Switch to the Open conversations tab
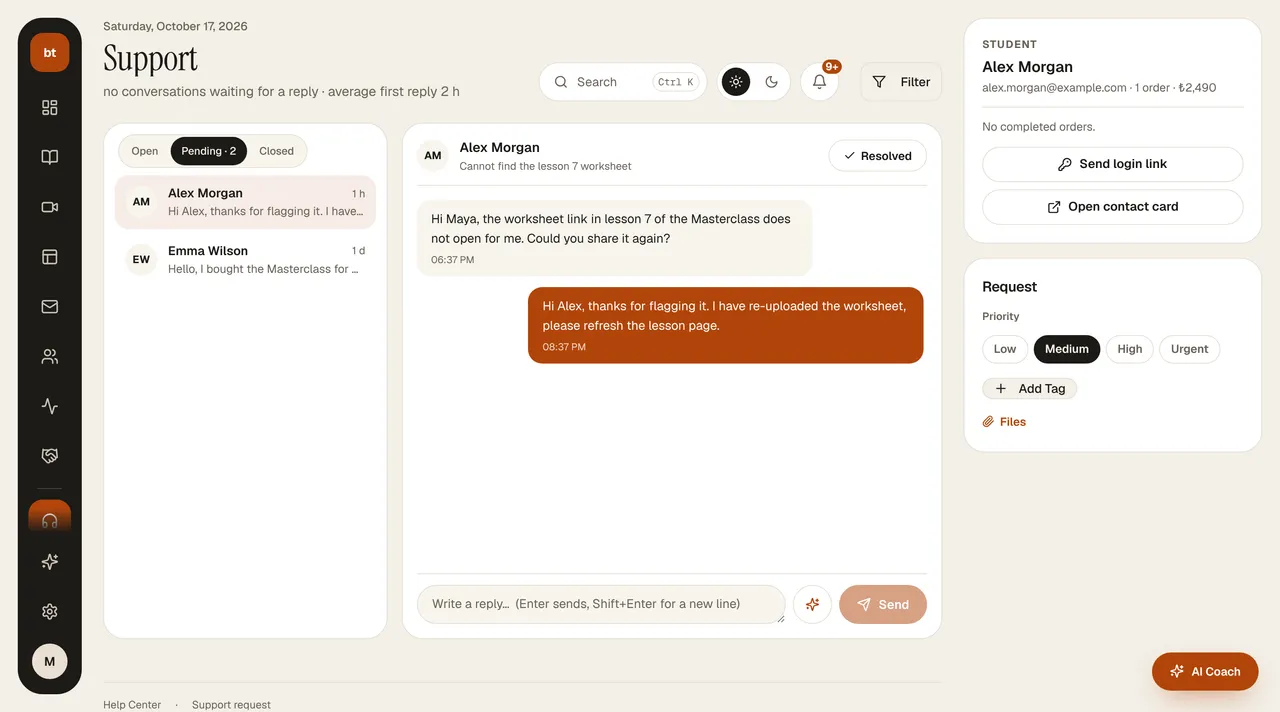The height and width of the screenshot is (712, 1280). (145, 151)
